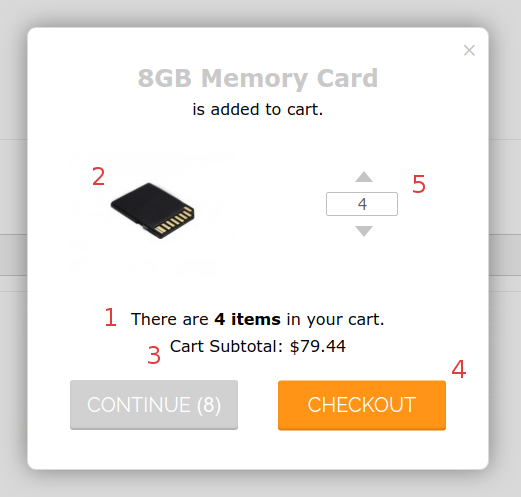Decrease quantity with the down arrow
This screenshot has width=521, height=497.
point(364,231)
